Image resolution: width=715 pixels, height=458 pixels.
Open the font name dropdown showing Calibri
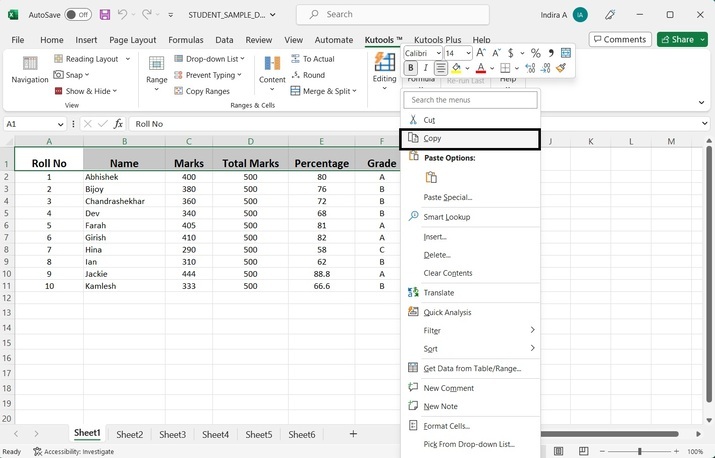coord(422,53)
